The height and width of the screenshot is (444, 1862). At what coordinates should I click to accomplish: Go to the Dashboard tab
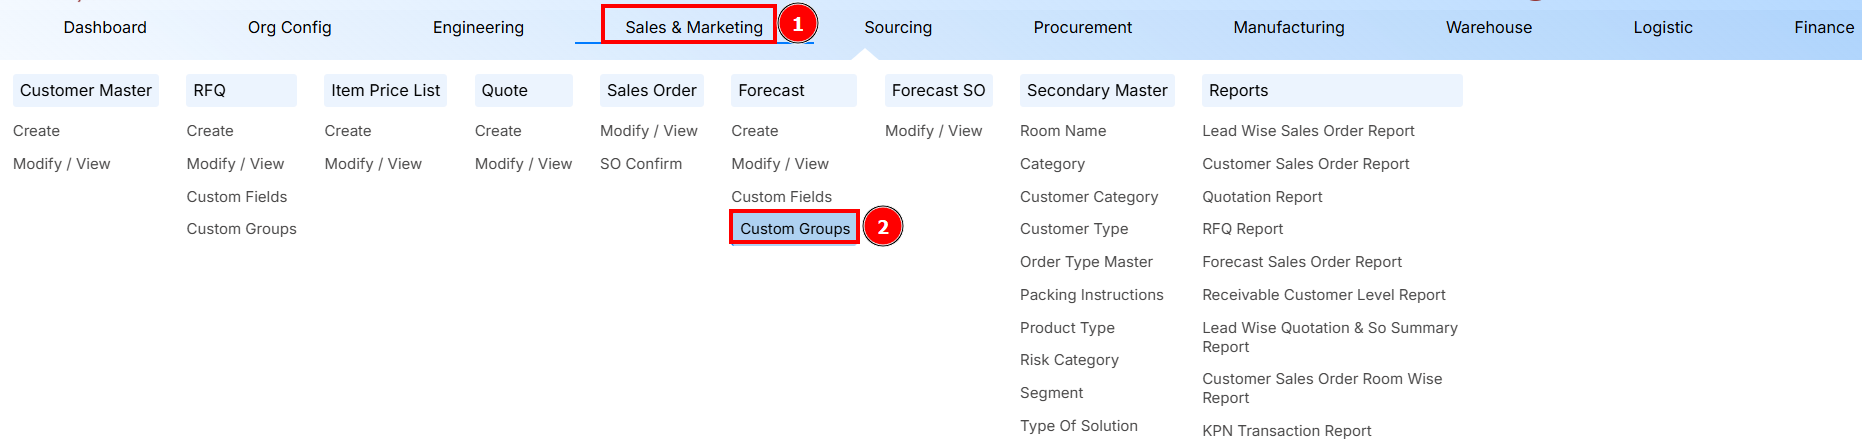[105, 27]
